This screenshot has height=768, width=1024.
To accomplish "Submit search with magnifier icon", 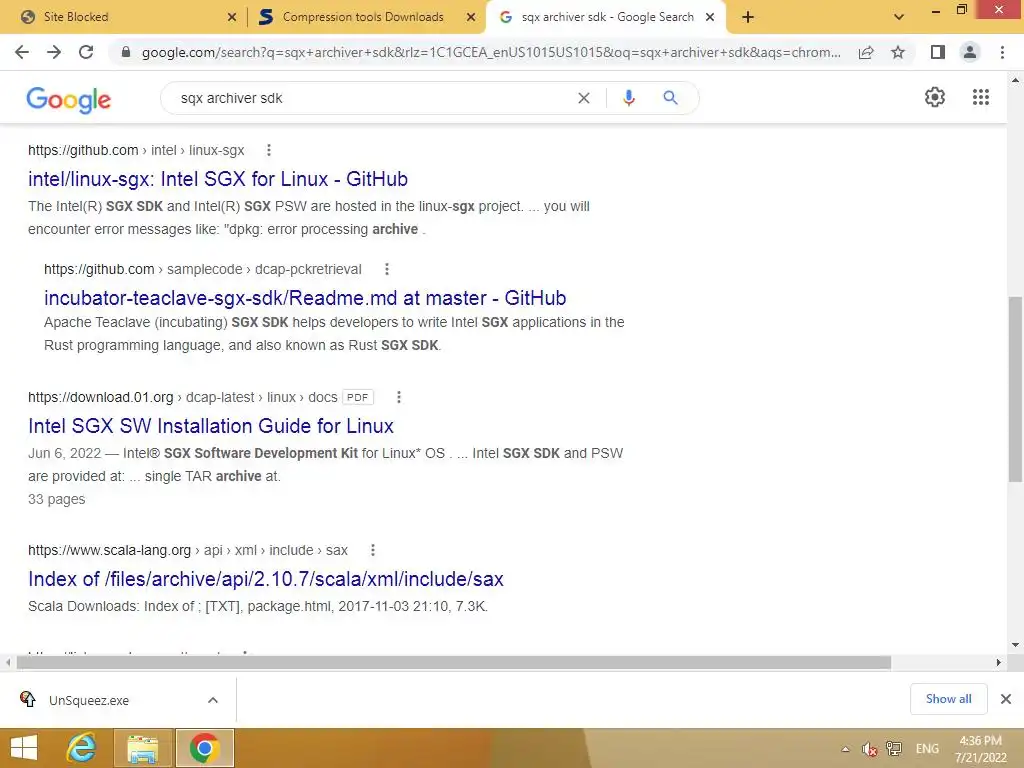I will (x=670, y=98).
